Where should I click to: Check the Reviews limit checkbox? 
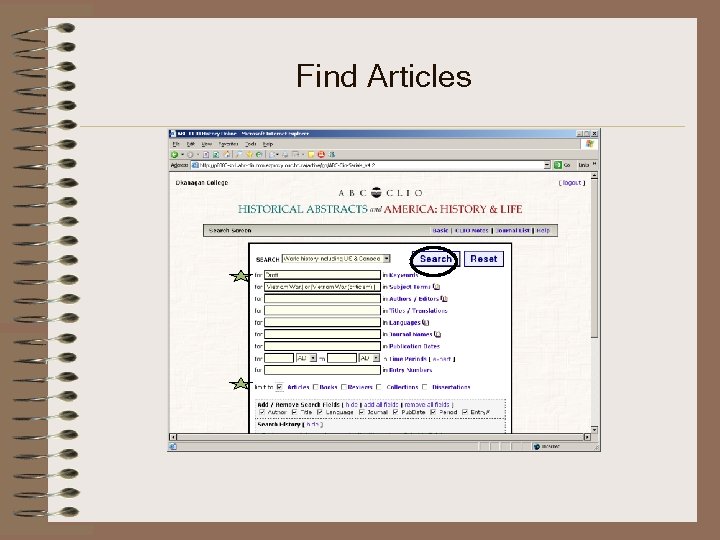tap(343, 387)
